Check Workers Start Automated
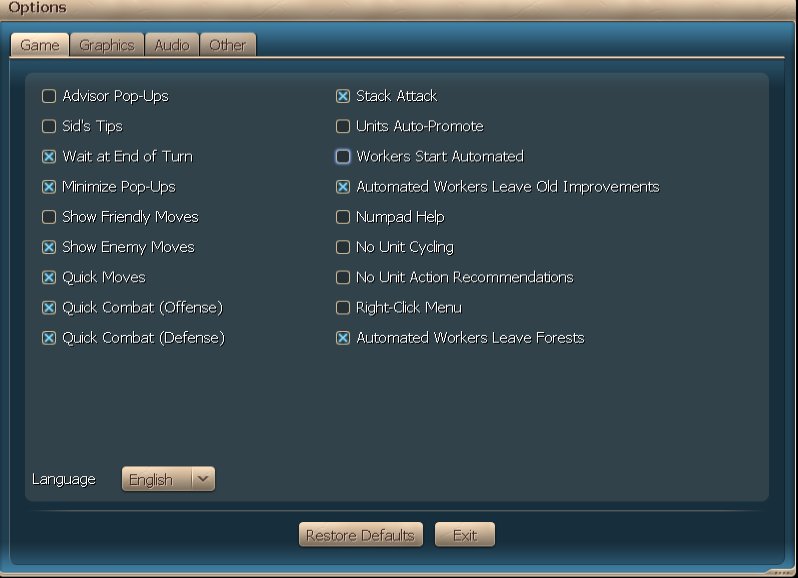 343,157
